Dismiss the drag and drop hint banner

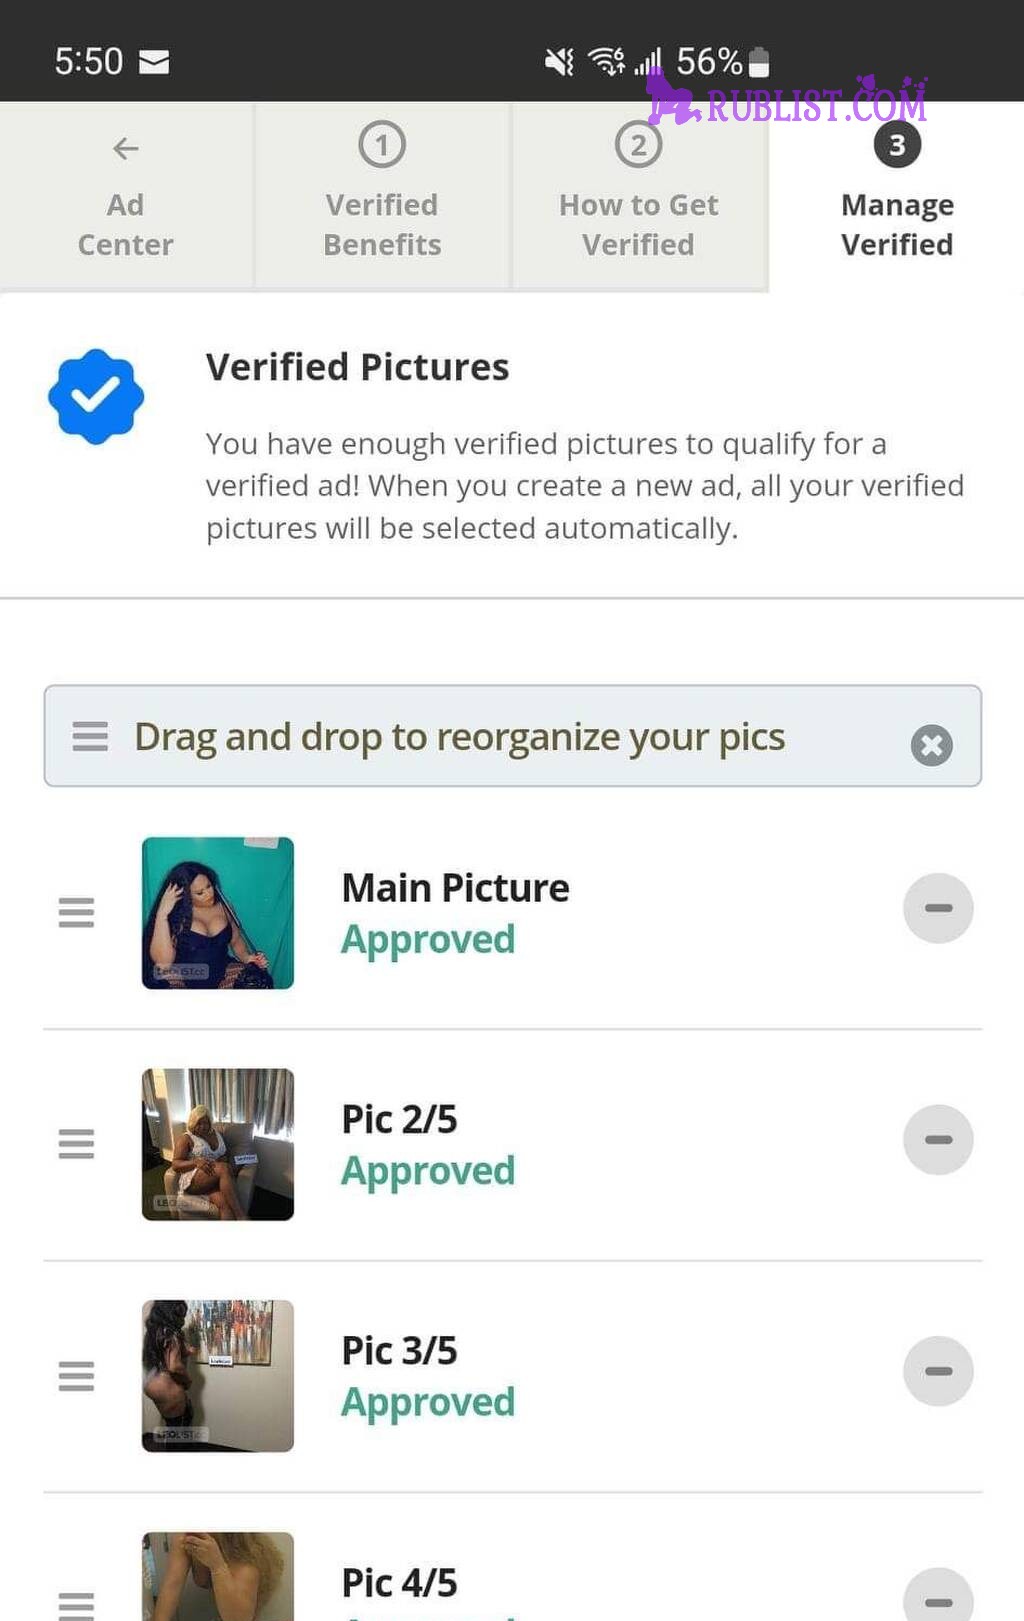(931, 745)
